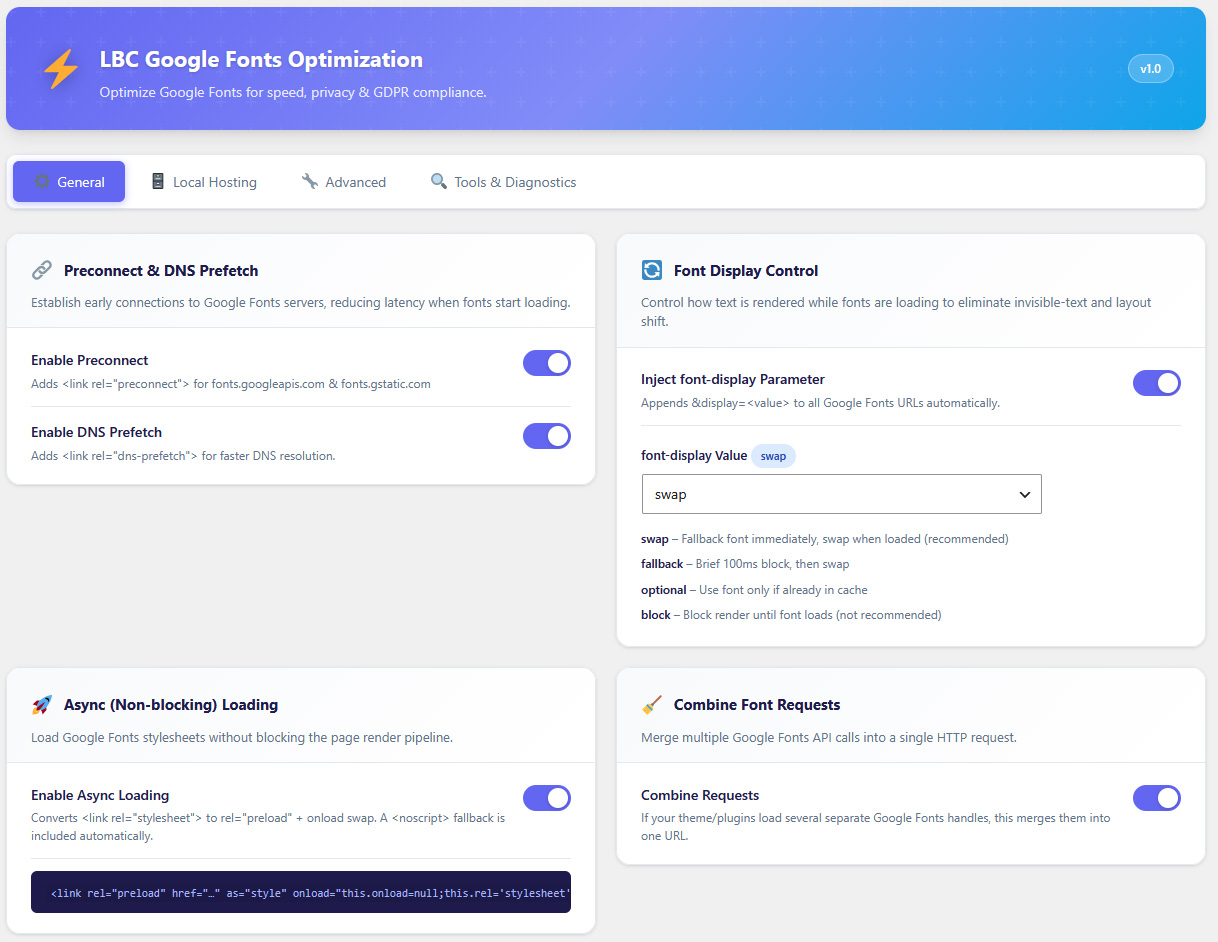This screenshot has width=1218, height=942.
Task: Click the Enable Async Loading label
Action: click(x=100, y=795)
